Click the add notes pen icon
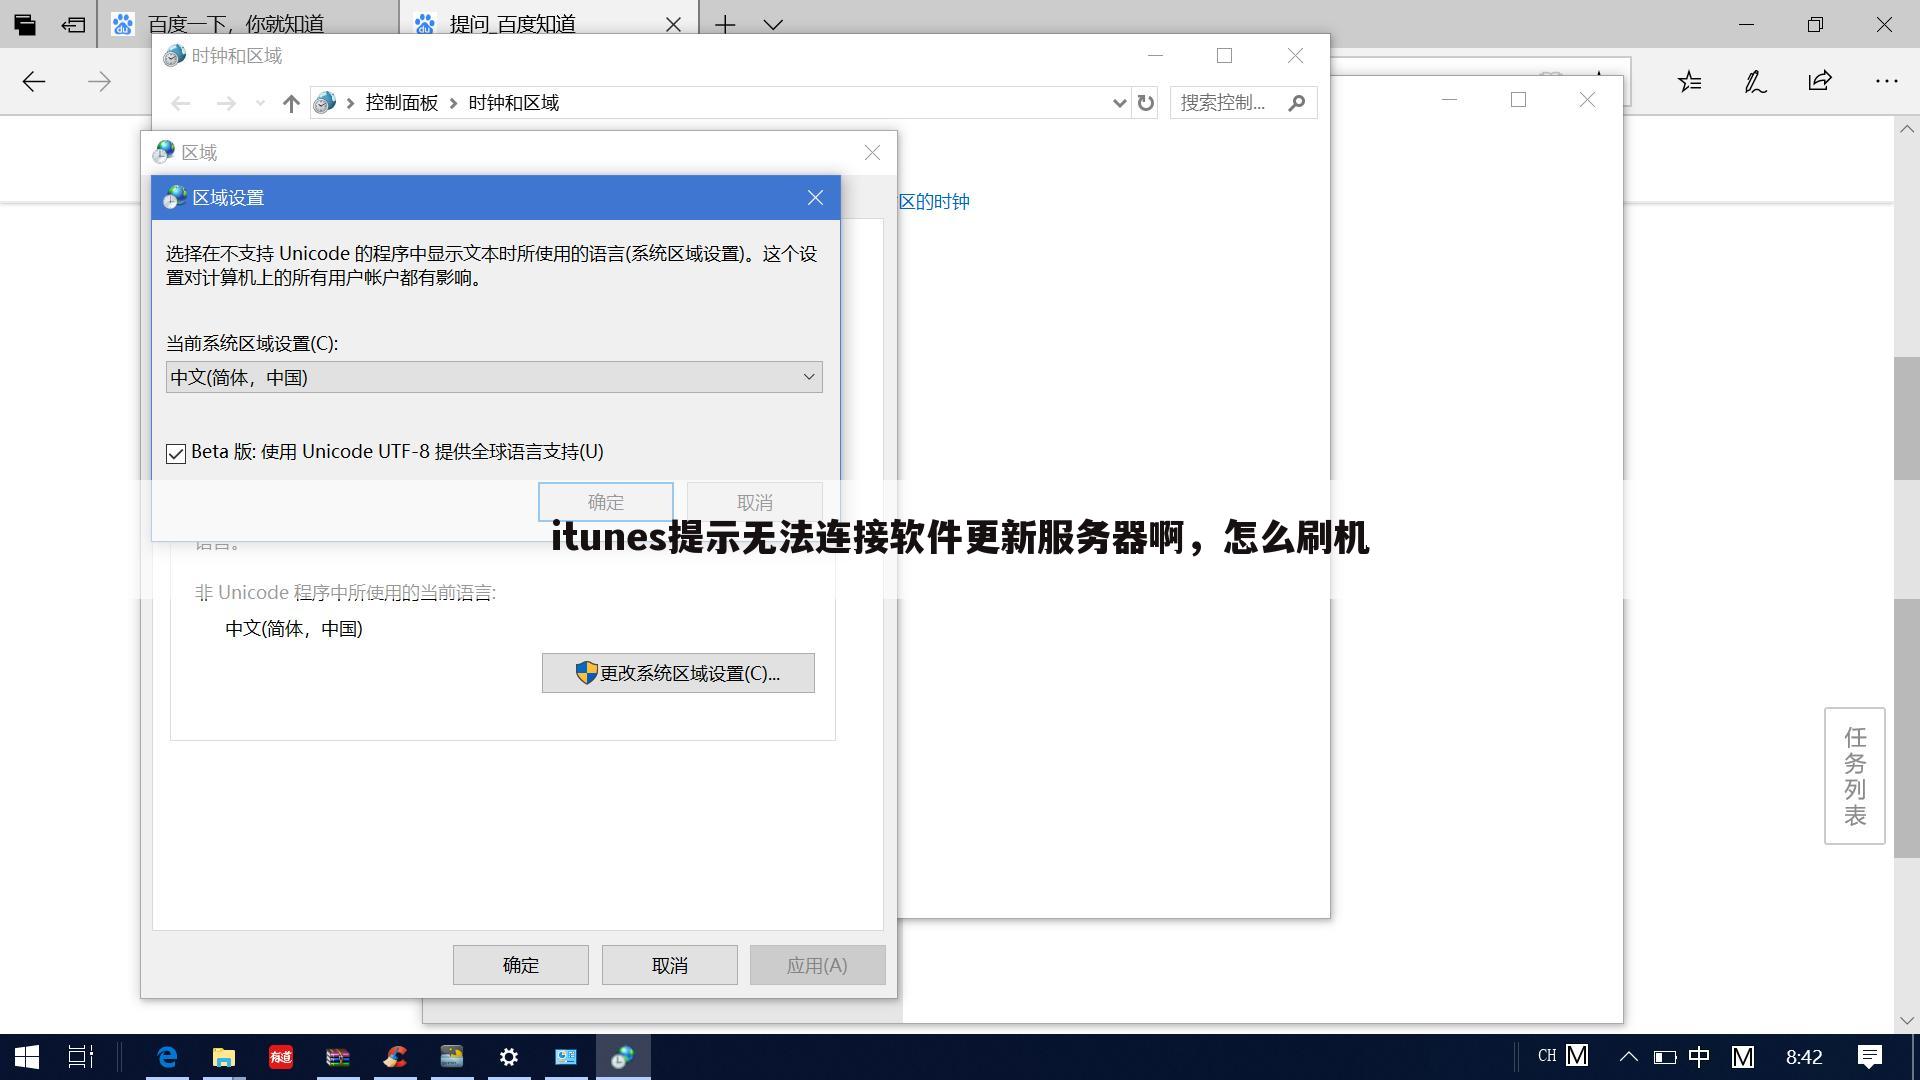Screen dimensions: 1920x1080 tap(1755, 81)
